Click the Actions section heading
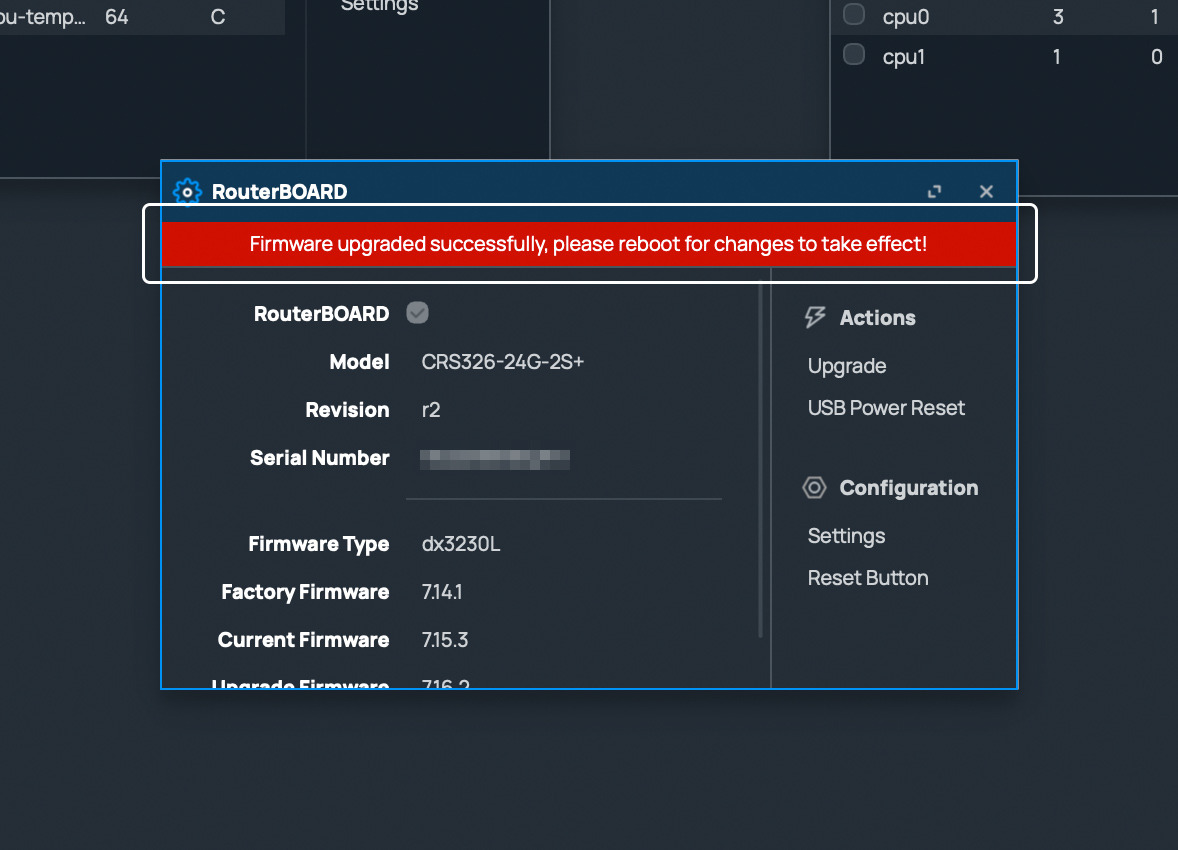This screenshot has width=1178, height=850. click(x=877, y=318)
